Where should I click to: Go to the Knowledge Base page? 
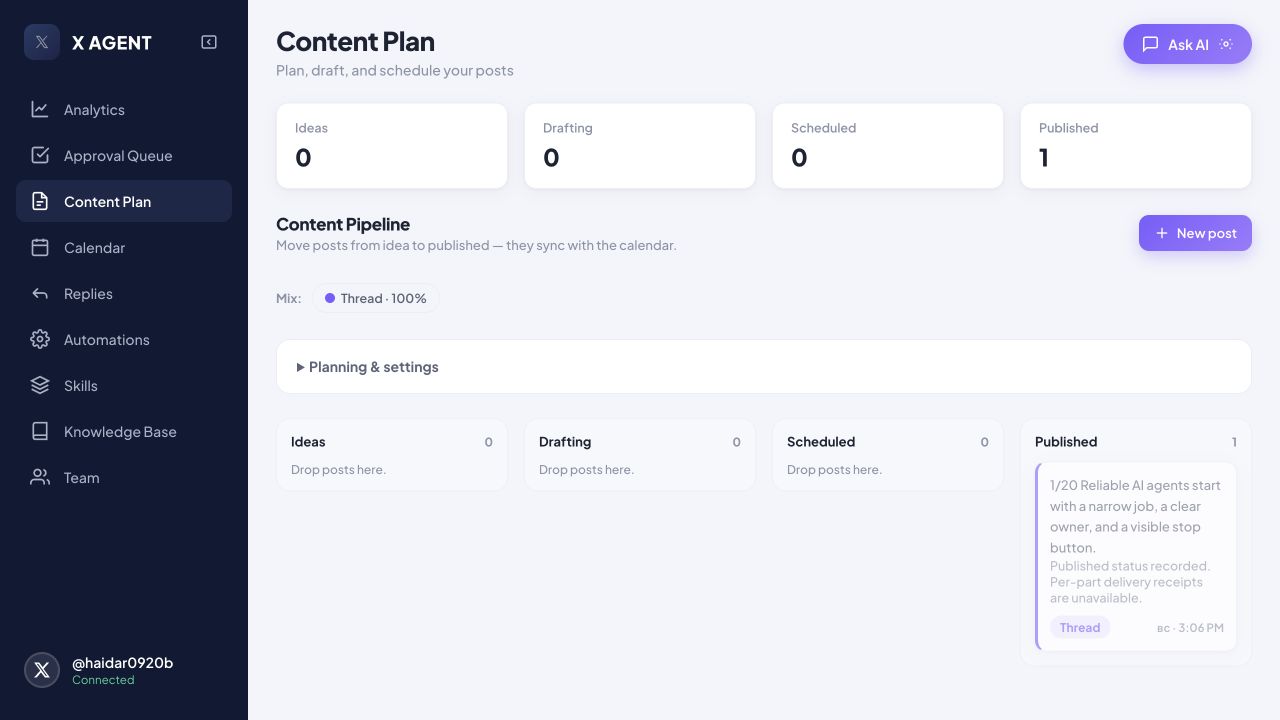(124, 432)
